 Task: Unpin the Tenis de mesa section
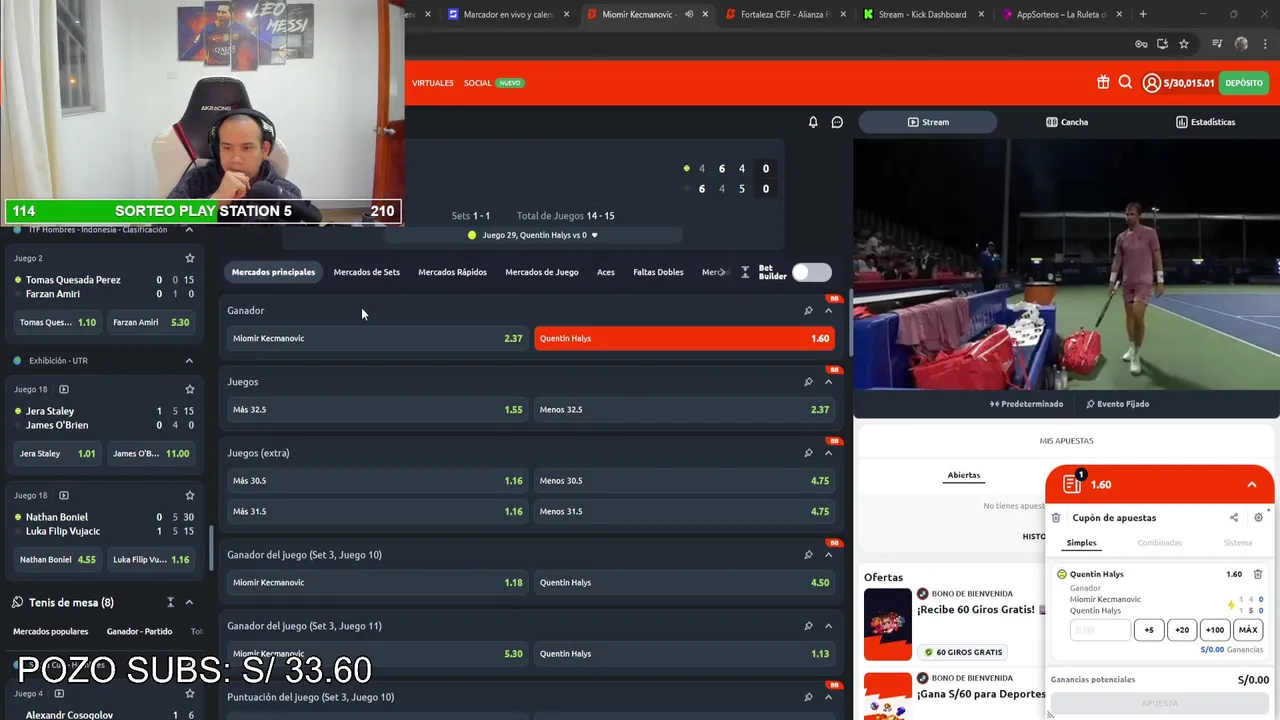click(170, 602)
